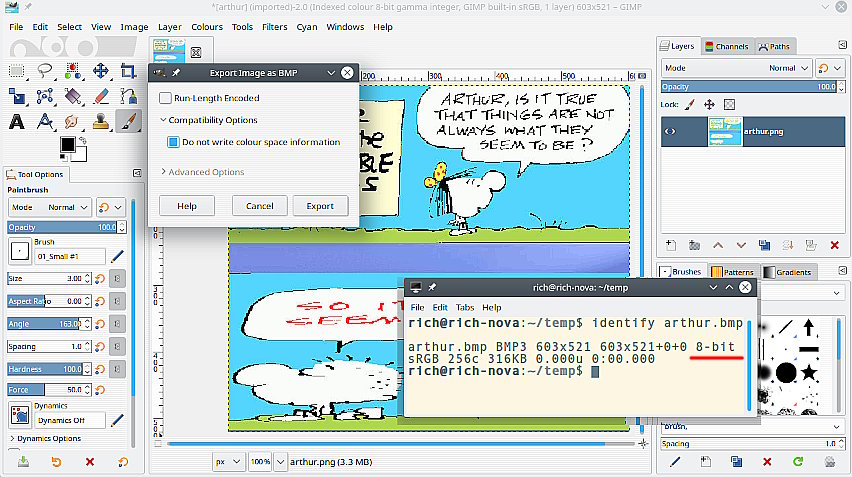Duplicate the arthur.png layer
Screen dimensions: 852x477
point(765,246)
